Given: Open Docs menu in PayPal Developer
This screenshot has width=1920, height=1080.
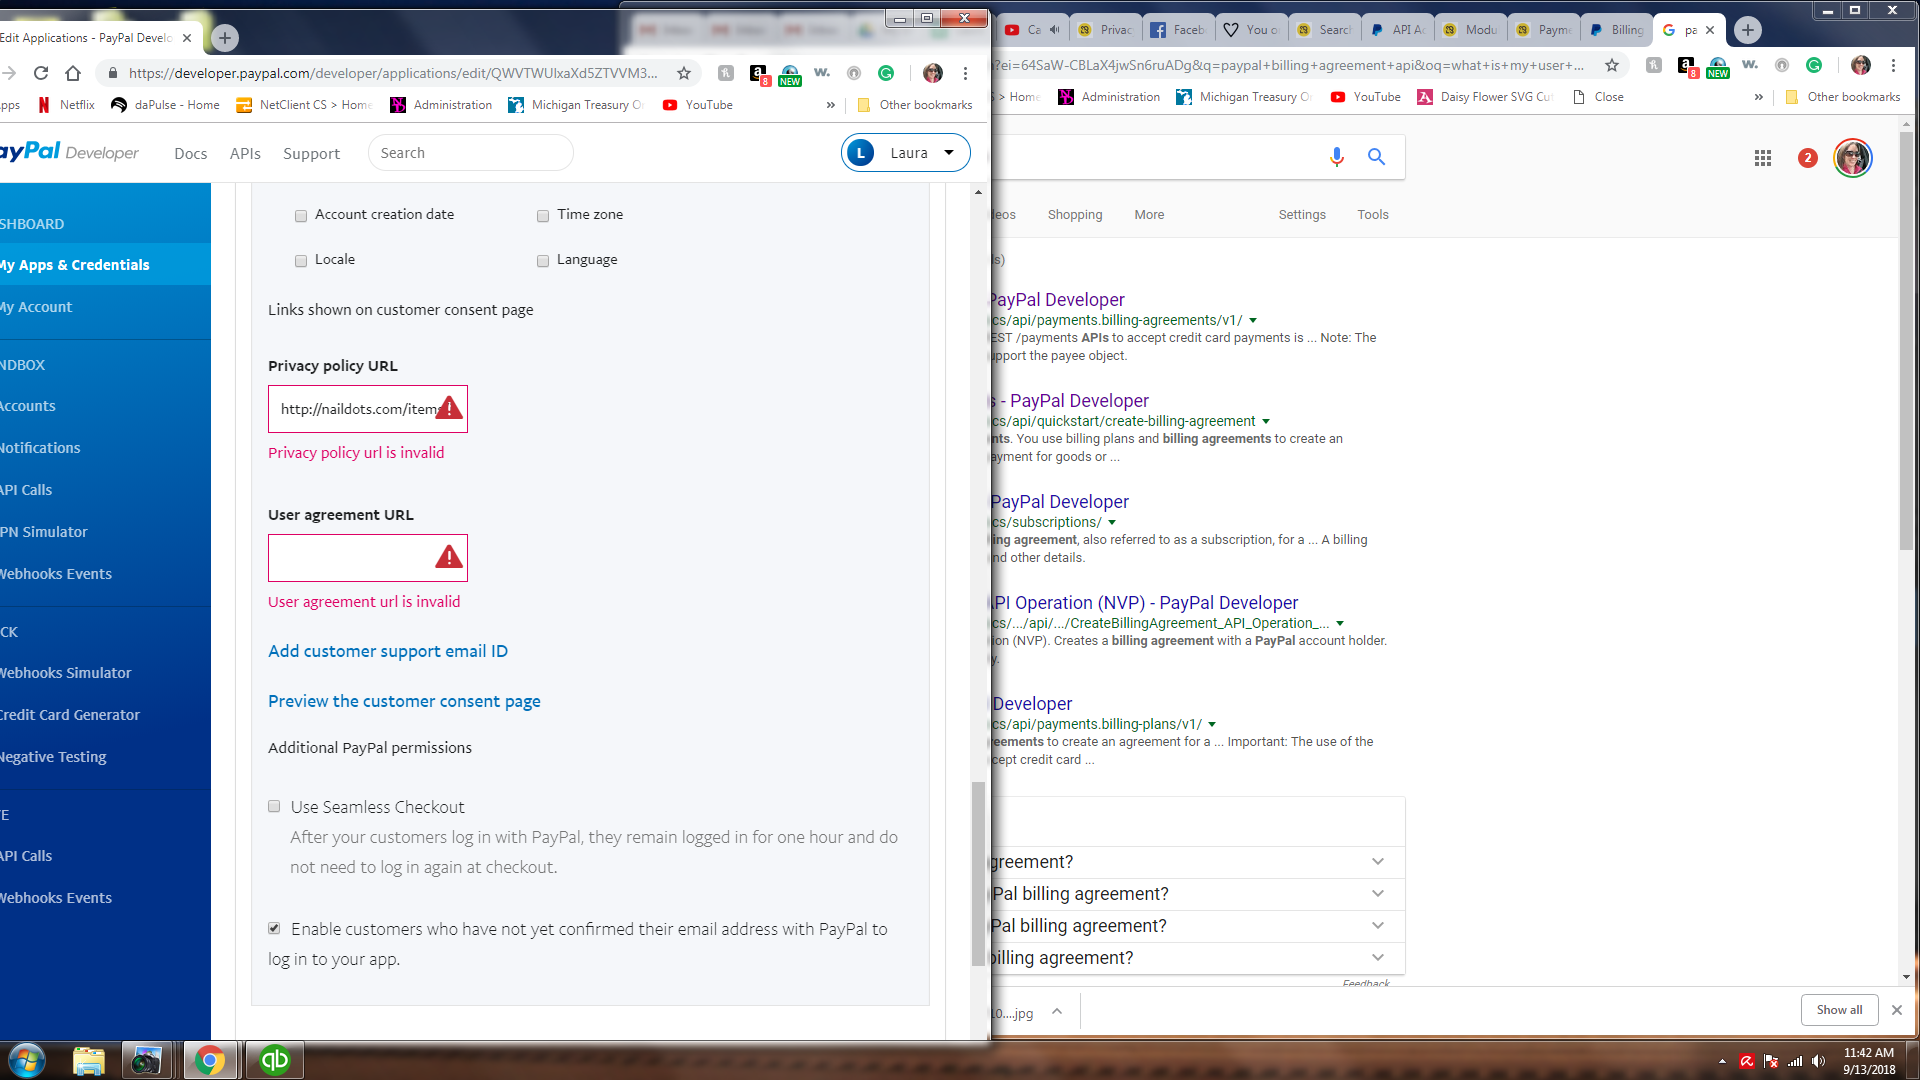Looking at the screenshot, I should pos(190,153).
